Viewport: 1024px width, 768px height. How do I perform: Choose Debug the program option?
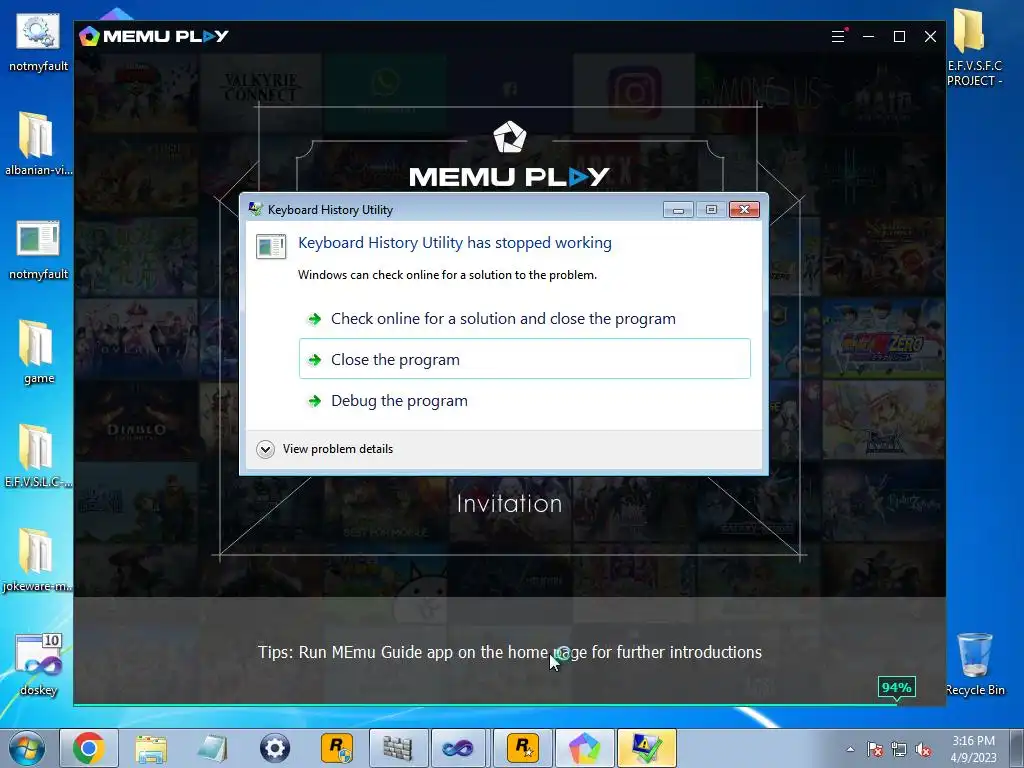pyautogui.click(x=399, y=400)
